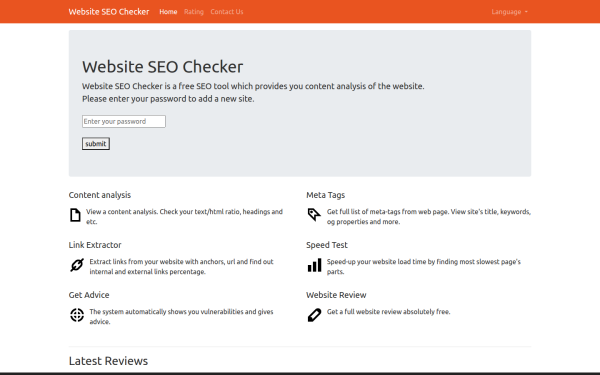Submit the password form
The width and height of the screenshot is (600, 375).
pyautogui.click(x=96, y=144)
